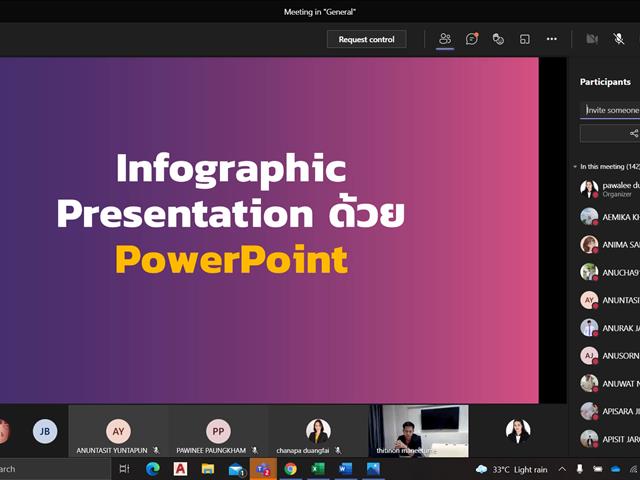640x480 pixels.
Task: Open the Mail app on taskbar
Action: tap(236, 469)
